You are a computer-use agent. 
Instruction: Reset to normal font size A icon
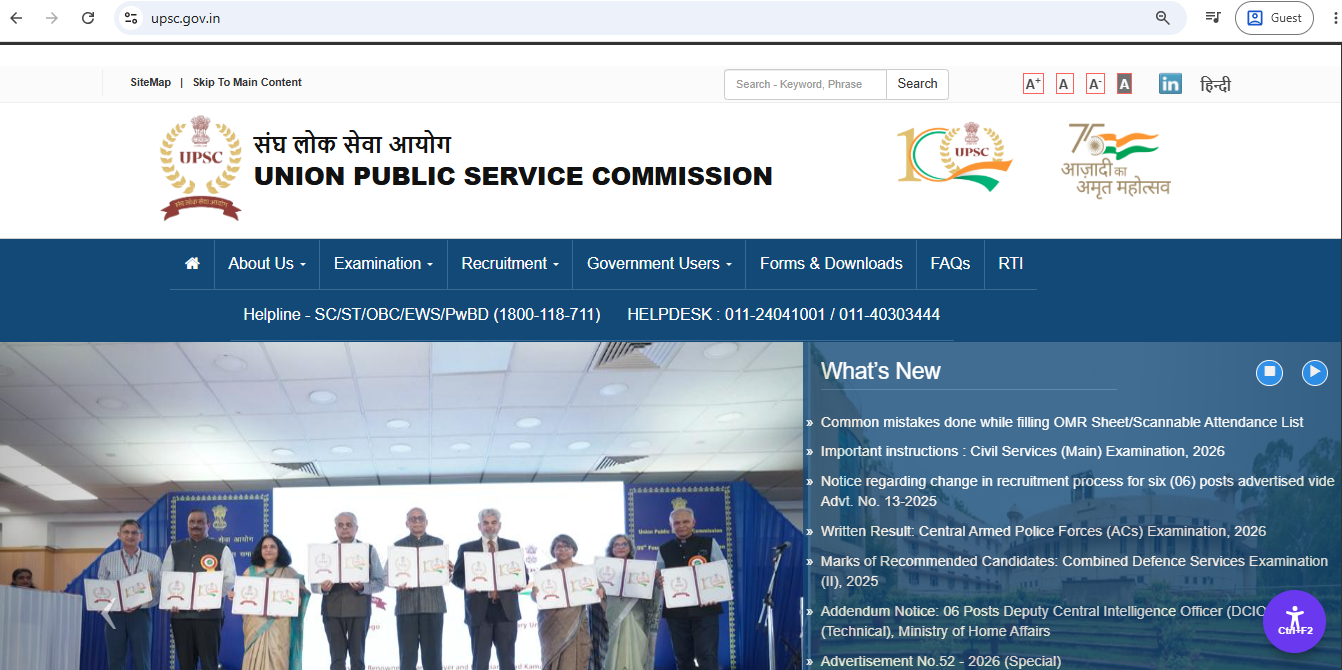[1065, 84]
